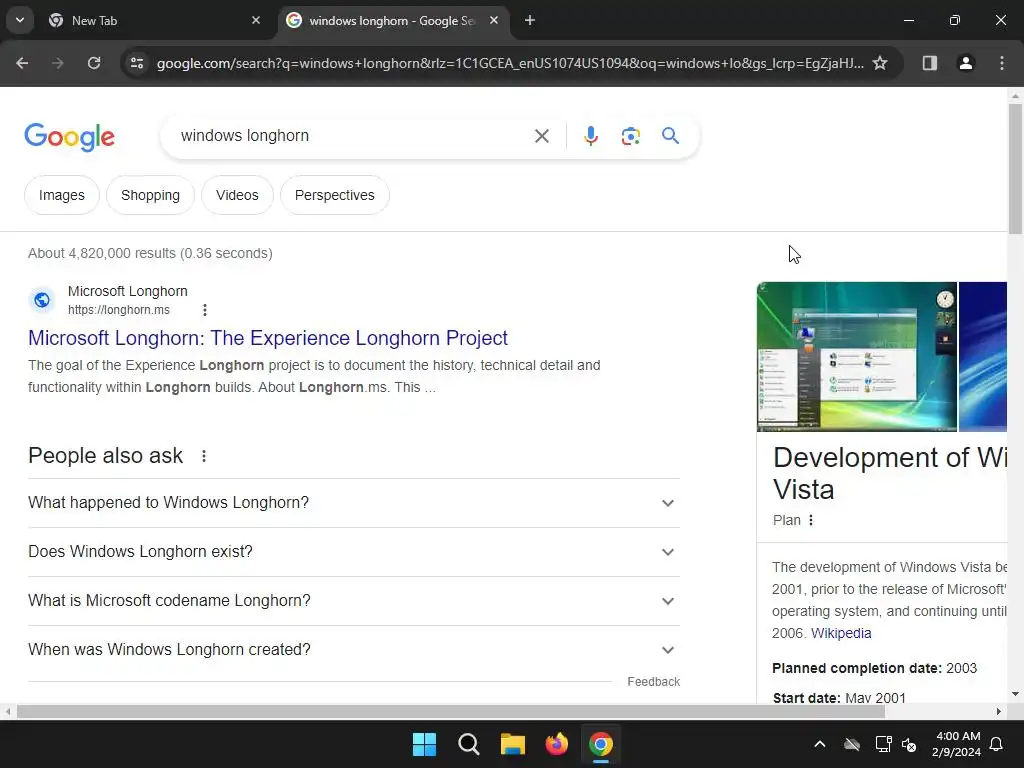Click the Planned completion date: 2003 text
The image size is (1024, 768).
click(874, 668)
